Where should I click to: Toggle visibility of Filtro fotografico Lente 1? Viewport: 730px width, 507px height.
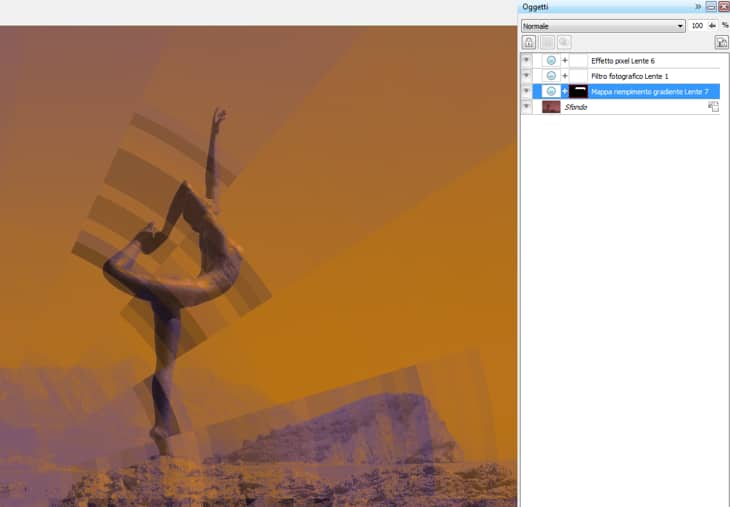point(527,76)
